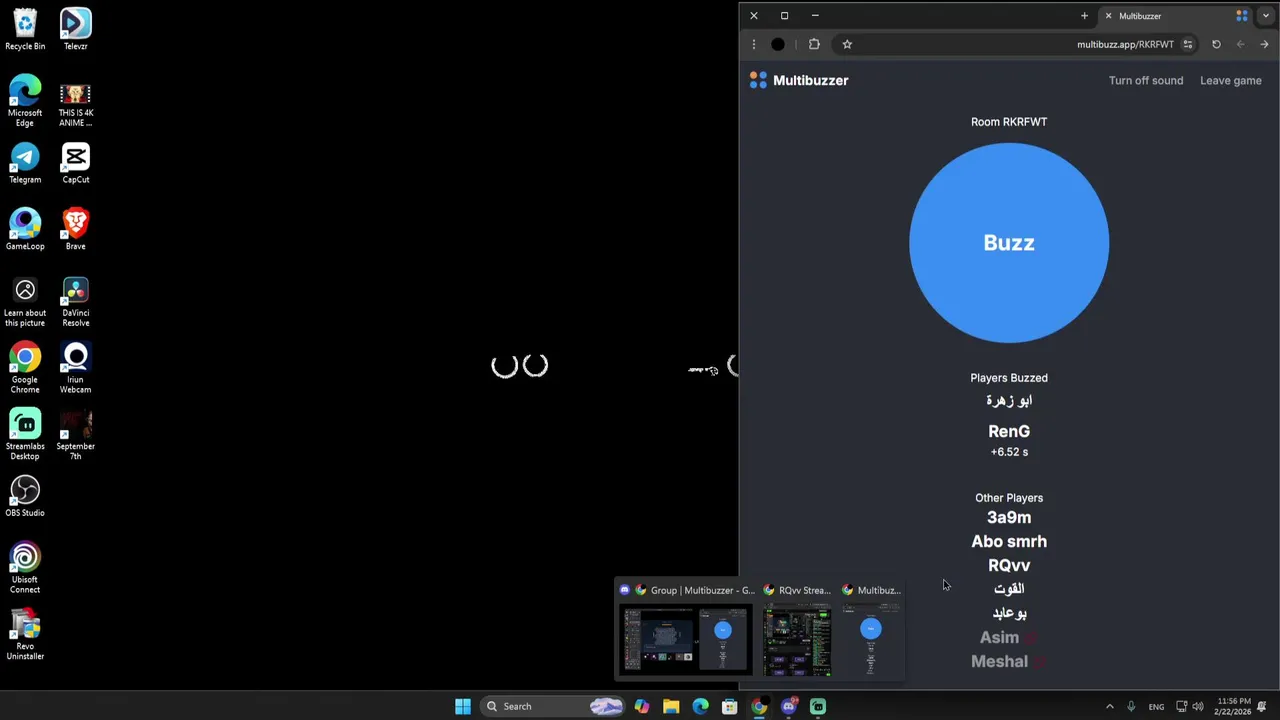Click the Chrome bookmark star icon
This screenshot has height=720, width=1280.
(x=847, y=44)
